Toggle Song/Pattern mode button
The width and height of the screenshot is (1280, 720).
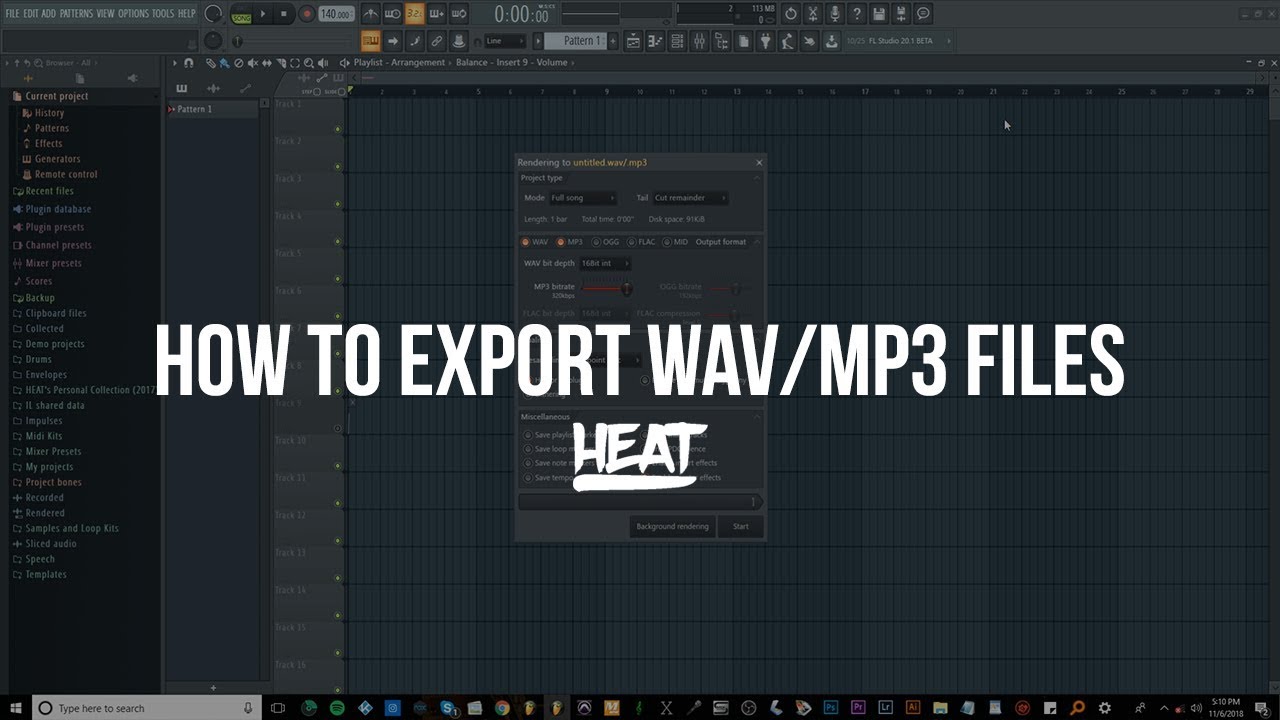[x=241, y=14]
